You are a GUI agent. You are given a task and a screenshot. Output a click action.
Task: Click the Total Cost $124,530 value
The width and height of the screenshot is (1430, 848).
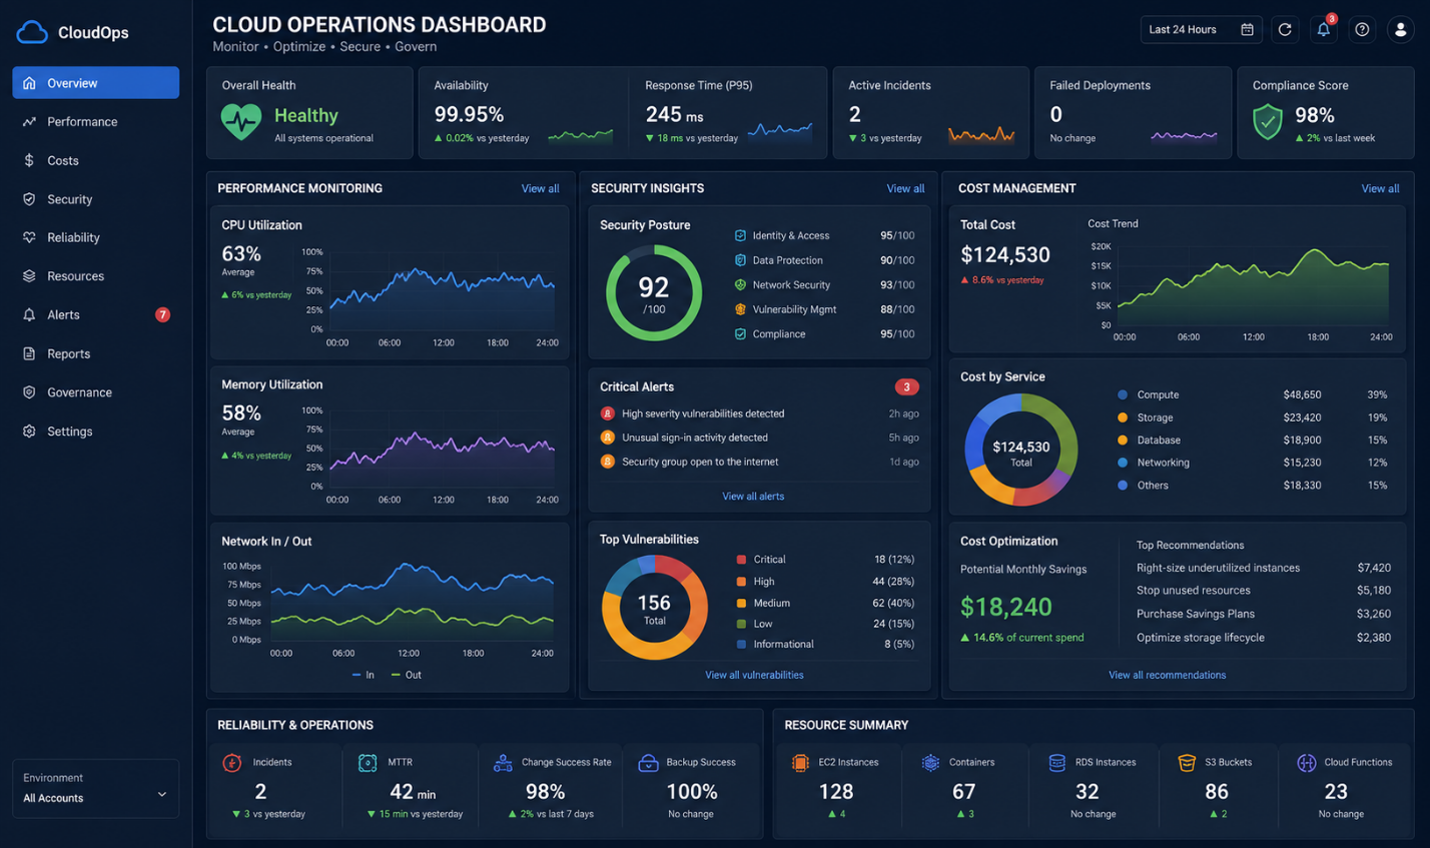tap(1005, 255)
